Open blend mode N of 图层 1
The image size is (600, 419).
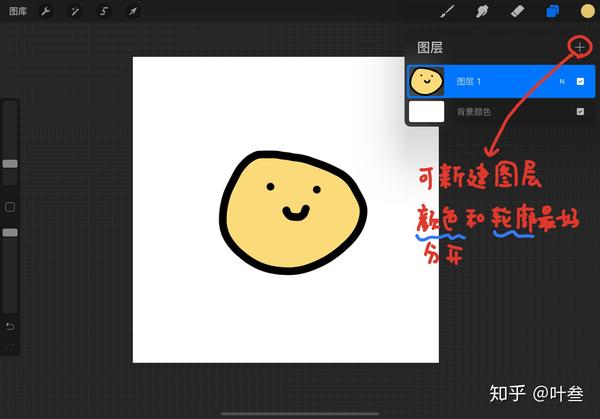(x=562, y=82)
